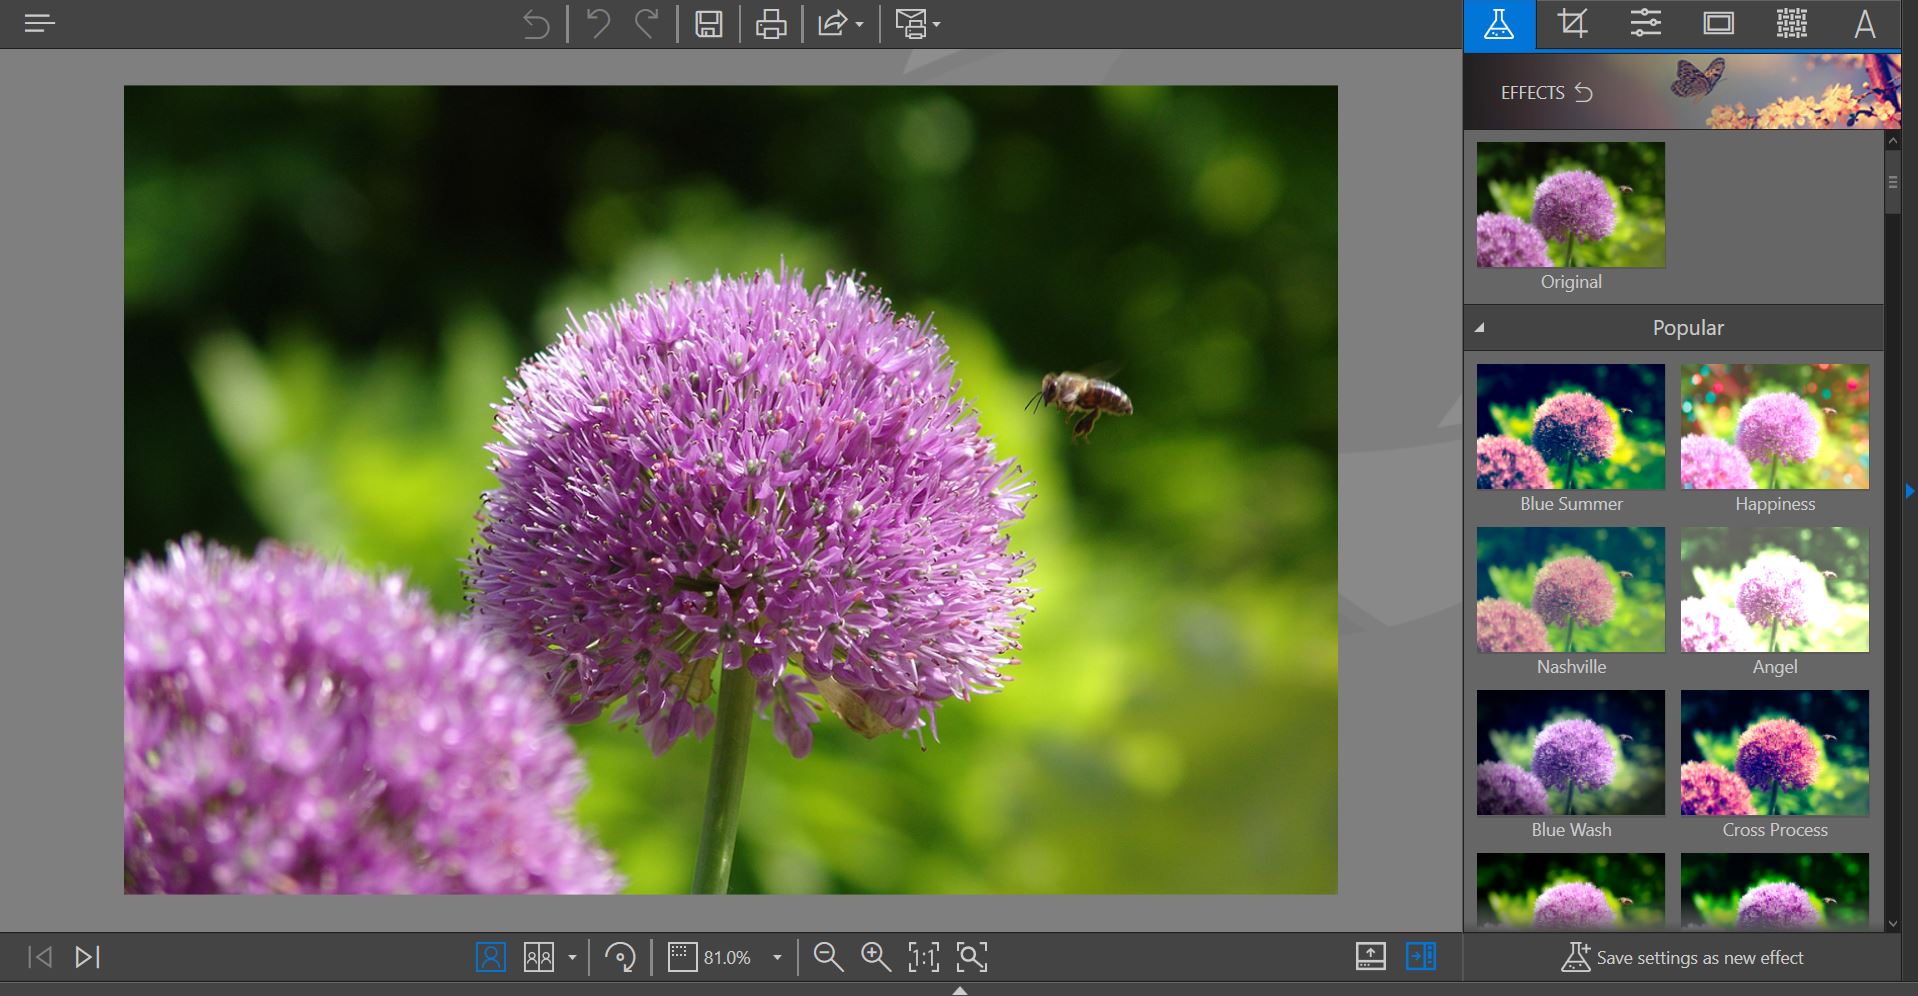
Task: Open the hamburger main menu
Action: [39, 23]
